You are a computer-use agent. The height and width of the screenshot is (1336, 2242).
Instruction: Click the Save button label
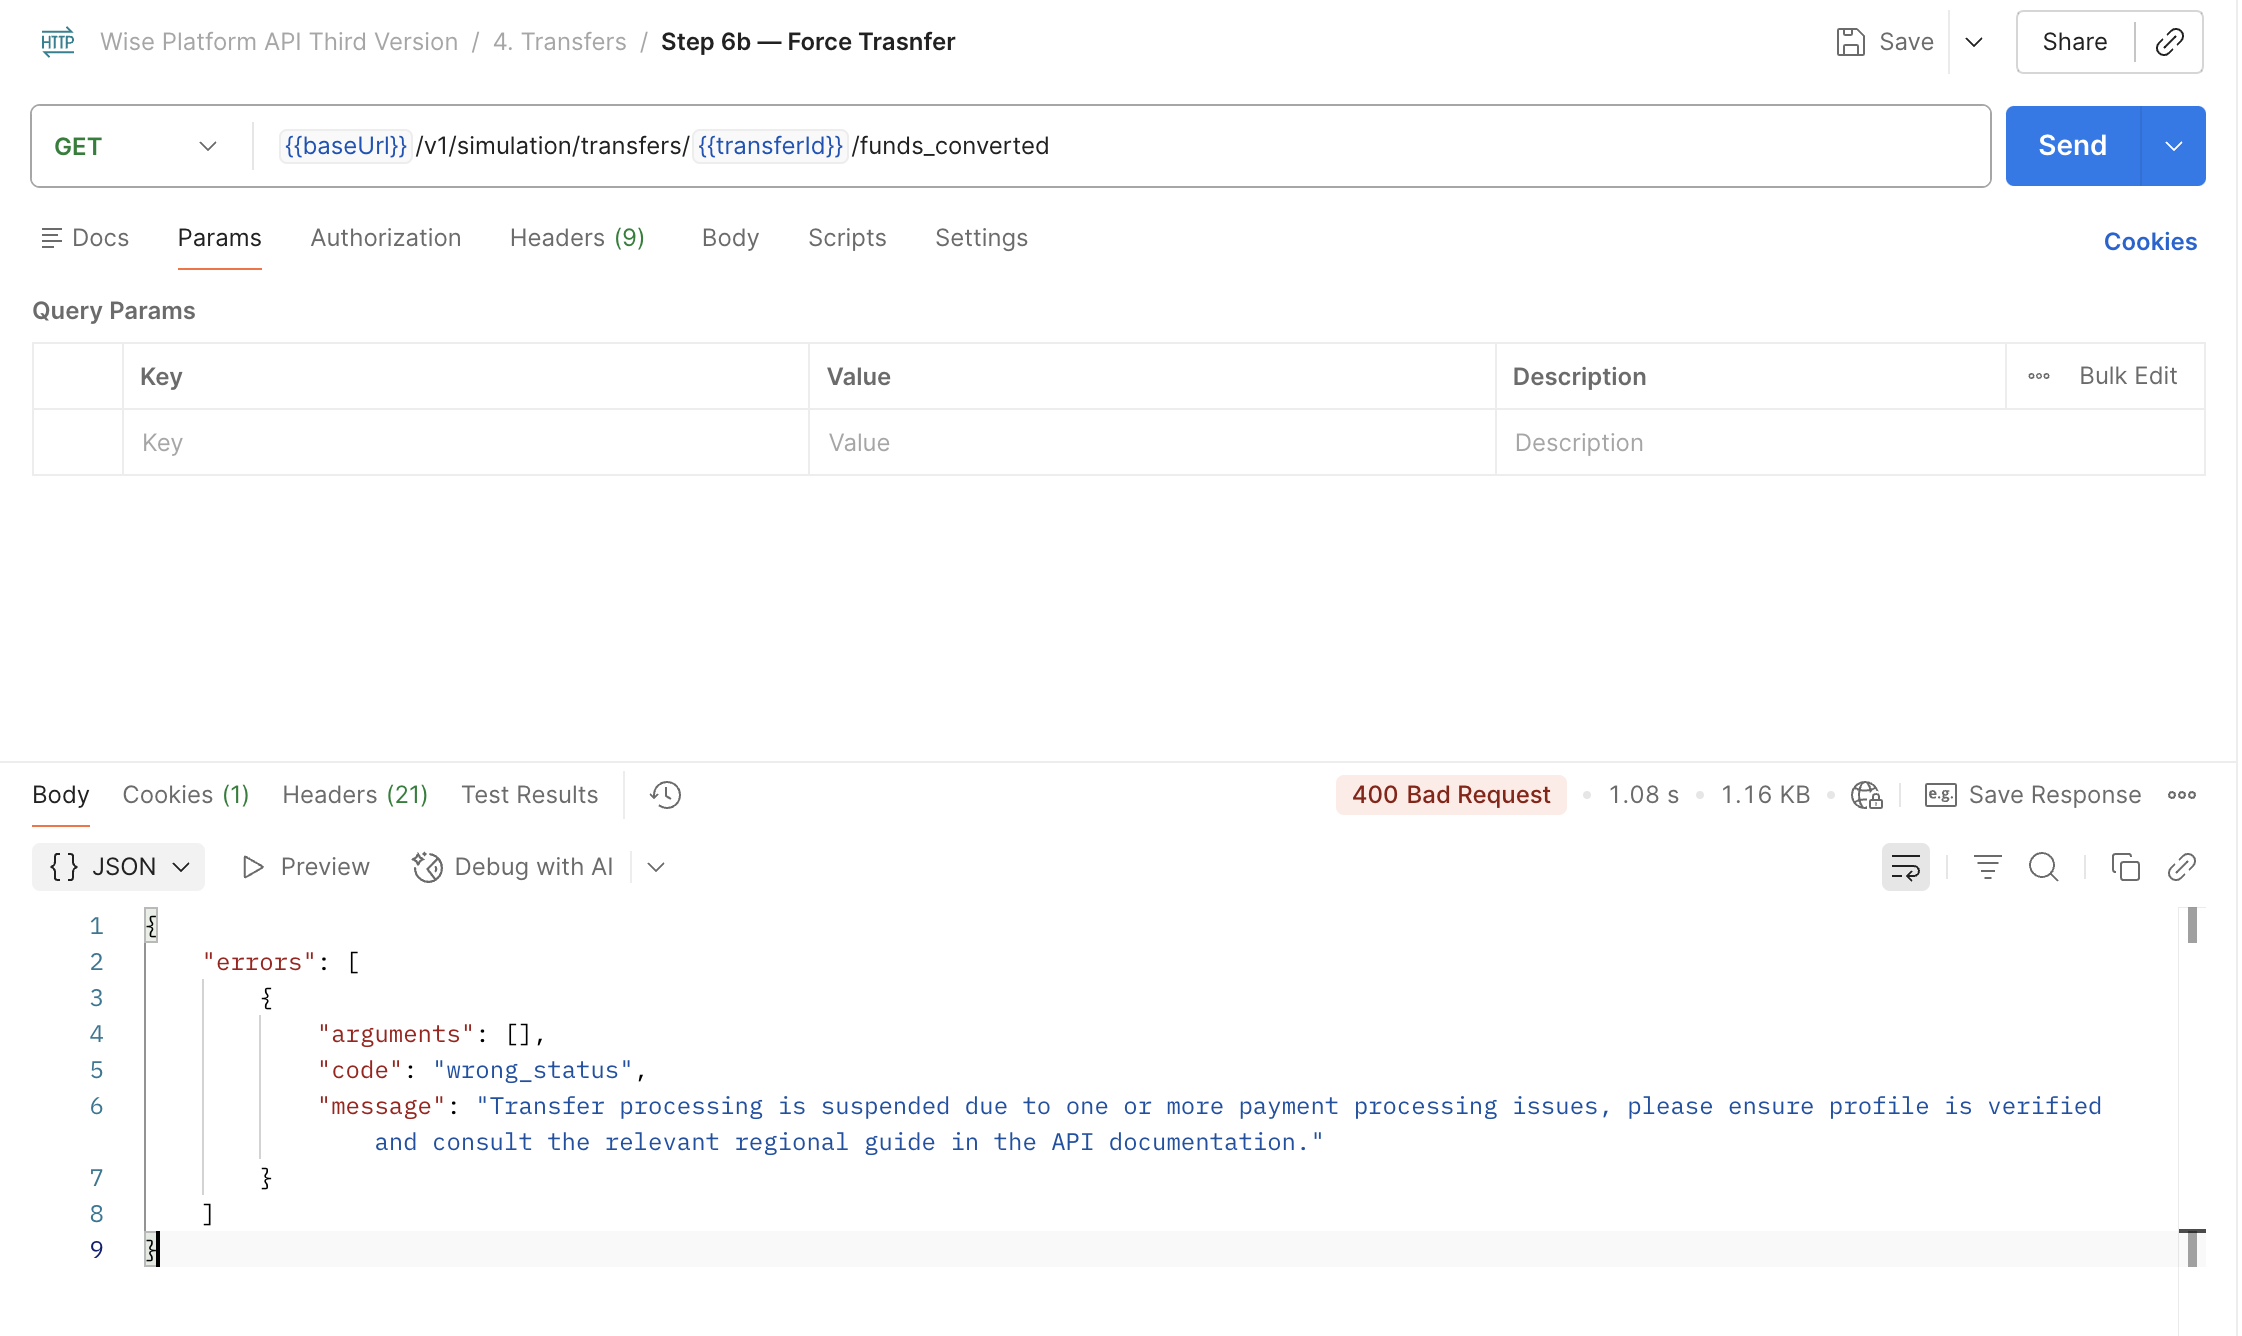pos(1906,42)
